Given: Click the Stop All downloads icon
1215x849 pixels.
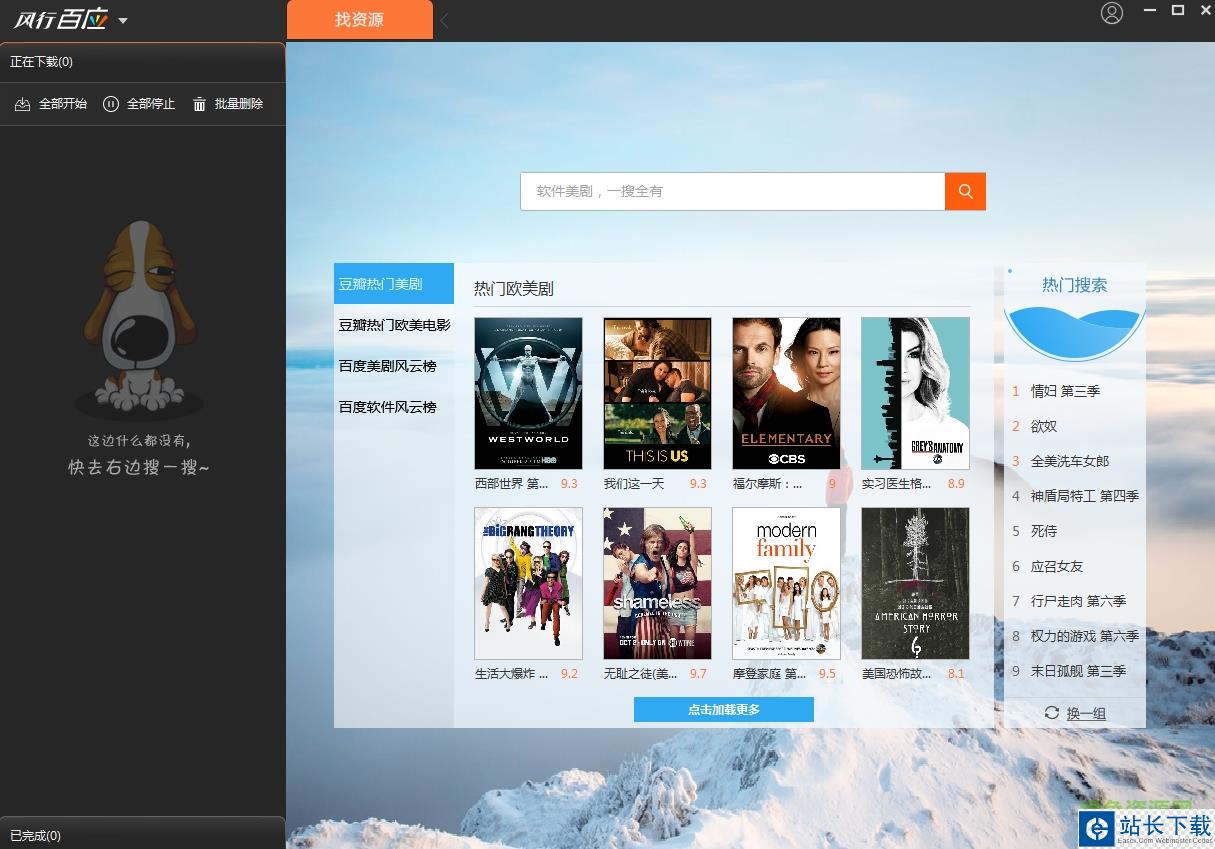Looking at the screenshot, I should click(111, 104).
